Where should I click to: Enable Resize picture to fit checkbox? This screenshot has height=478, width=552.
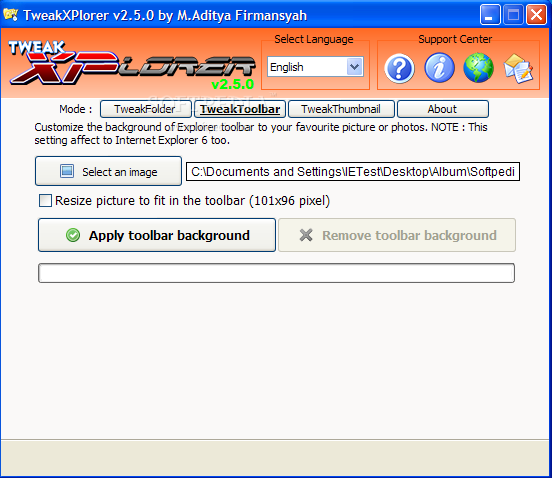tap(45, 201)
